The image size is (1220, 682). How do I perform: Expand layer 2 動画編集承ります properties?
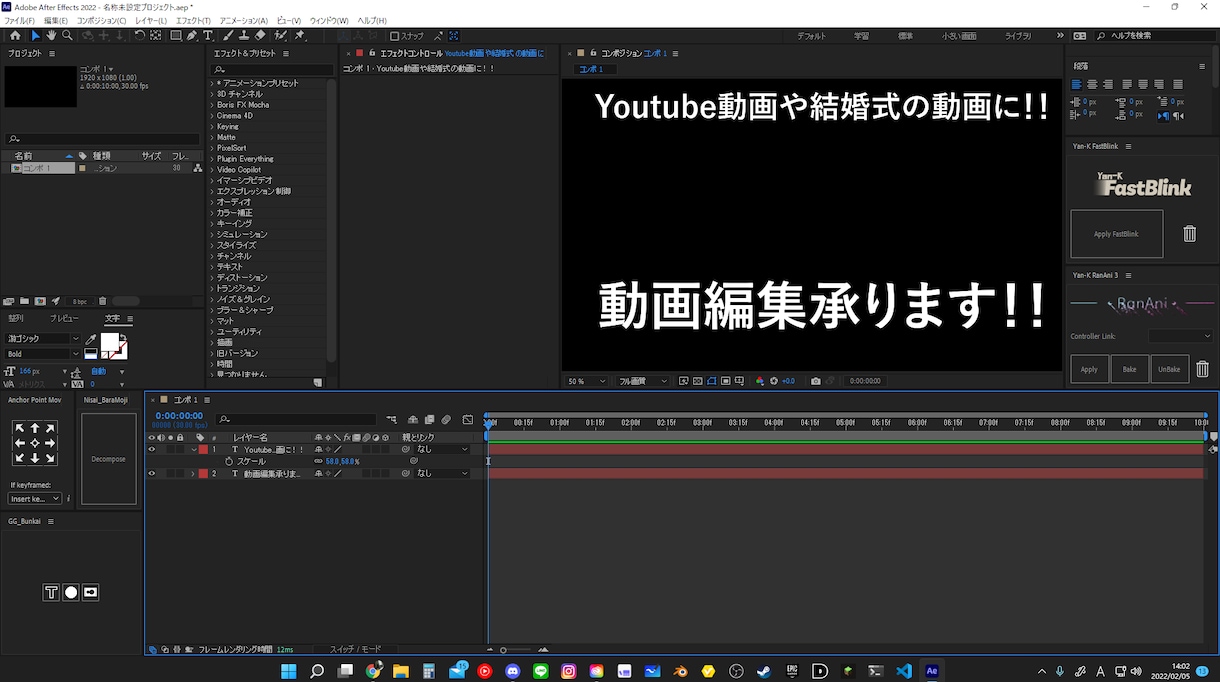point(193,473)
